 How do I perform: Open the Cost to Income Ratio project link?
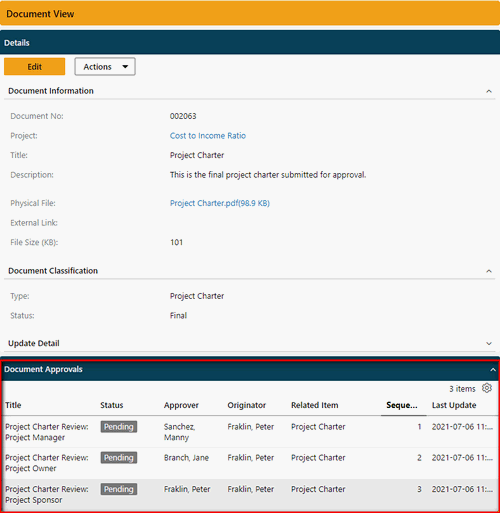[208, 136]
